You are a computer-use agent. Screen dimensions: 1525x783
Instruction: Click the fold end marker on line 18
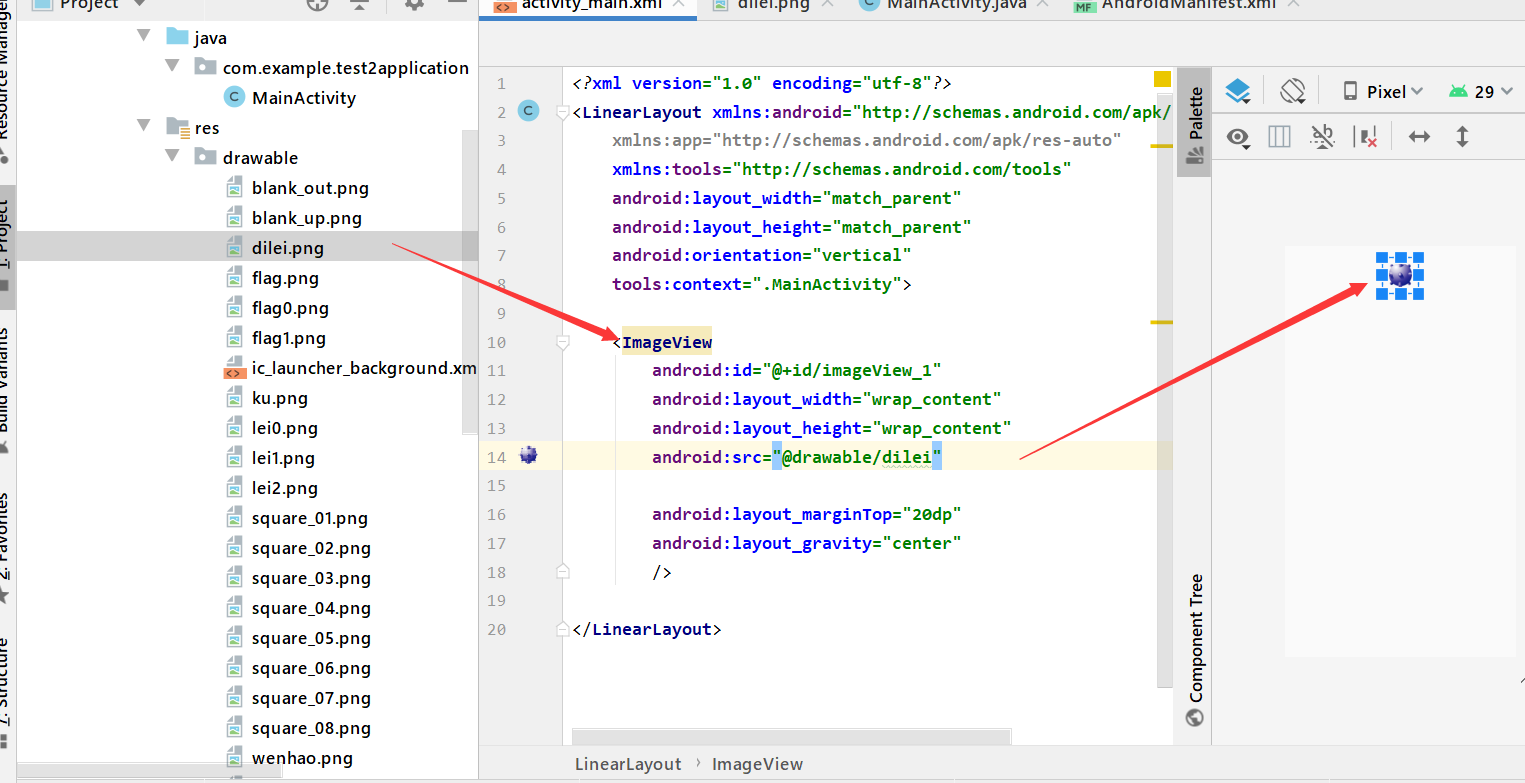(562, 572)
